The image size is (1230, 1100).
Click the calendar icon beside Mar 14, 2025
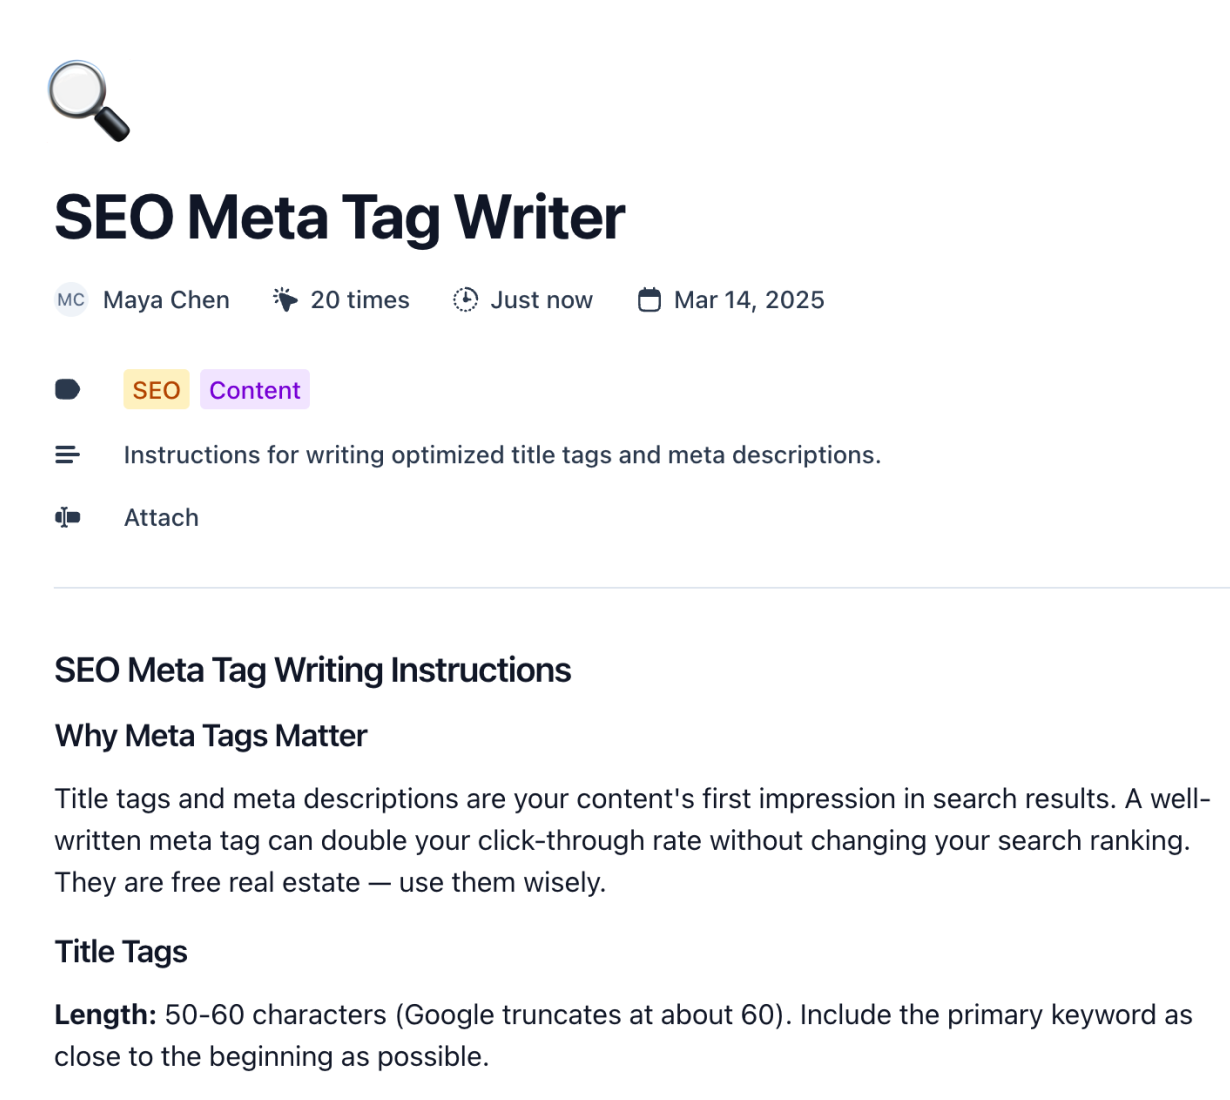coord(650,299)
